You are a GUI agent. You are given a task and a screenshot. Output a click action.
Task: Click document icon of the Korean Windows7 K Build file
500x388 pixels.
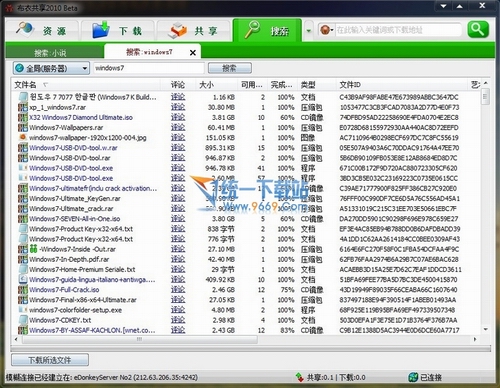point(23,97)
